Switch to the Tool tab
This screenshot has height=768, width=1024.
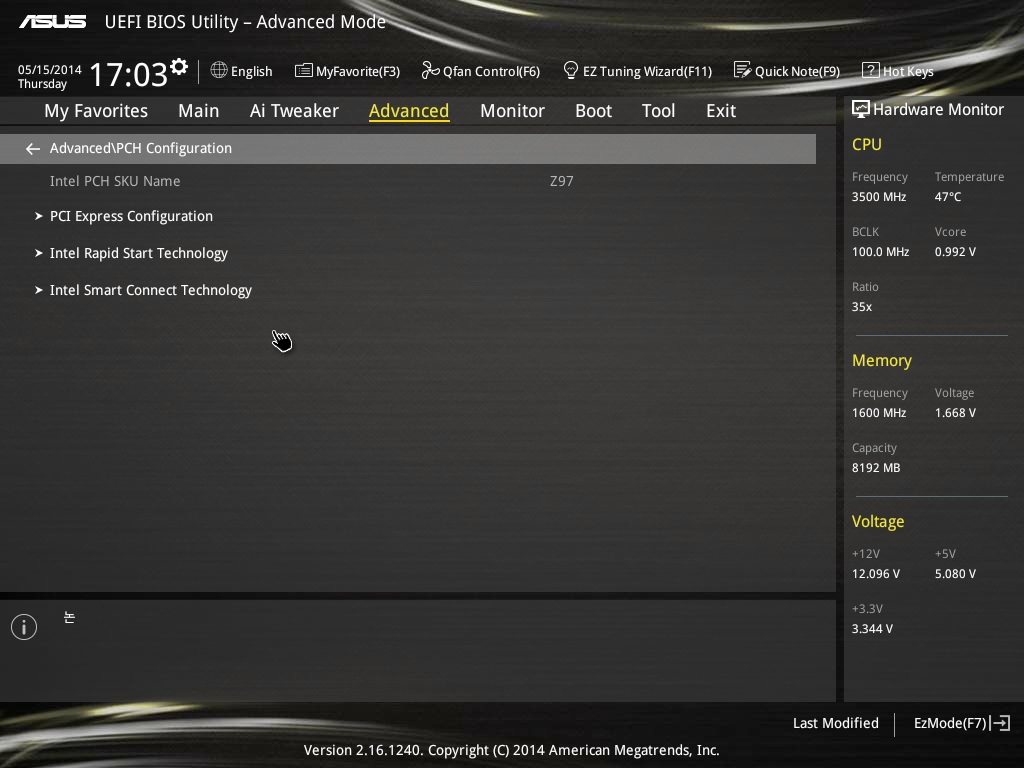click(x=658, y=111)
